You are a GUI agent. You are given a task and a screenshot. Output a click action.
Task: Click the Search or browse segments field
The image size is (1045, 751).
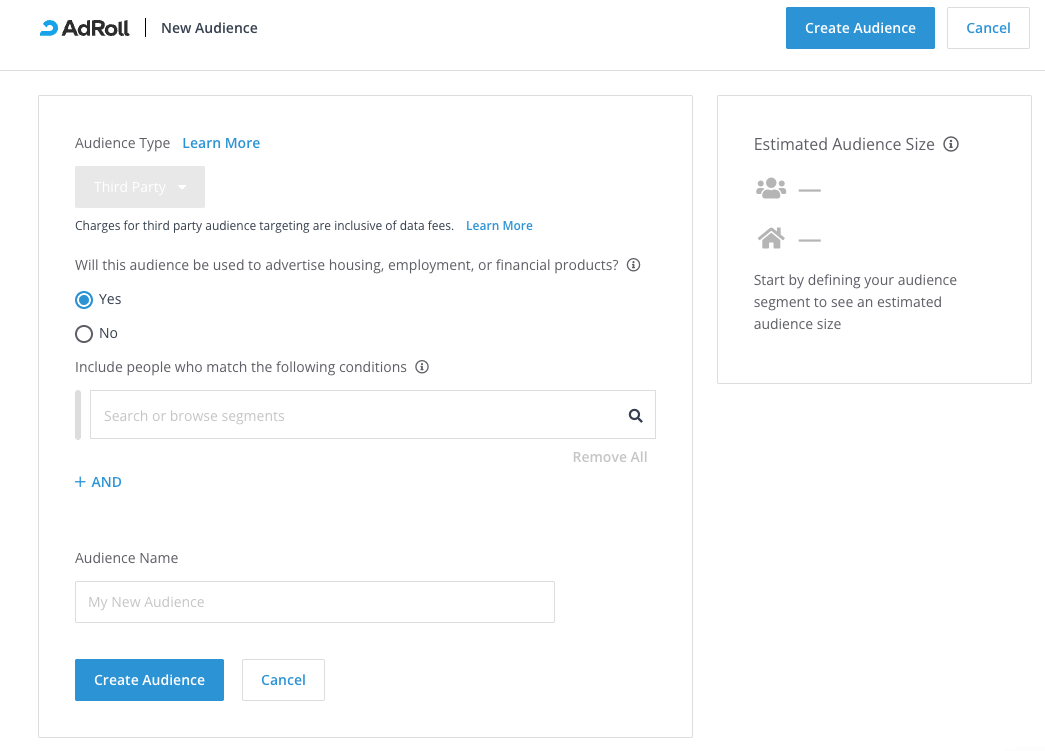[x=355, y=415]
